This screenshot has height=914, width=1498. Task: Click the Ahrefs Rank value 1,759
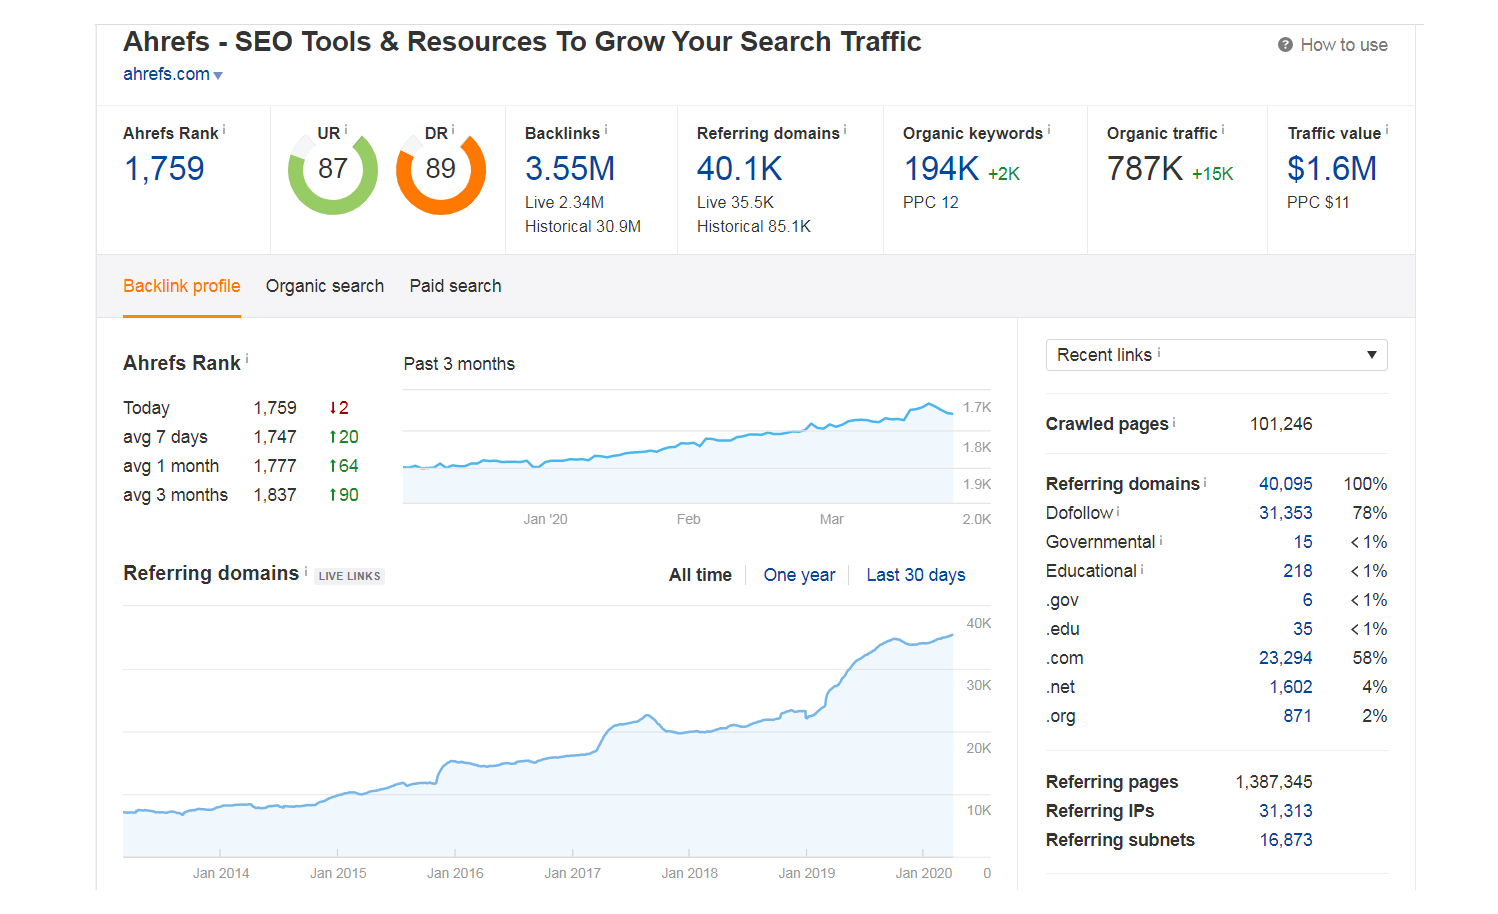[x=164, y=169]
